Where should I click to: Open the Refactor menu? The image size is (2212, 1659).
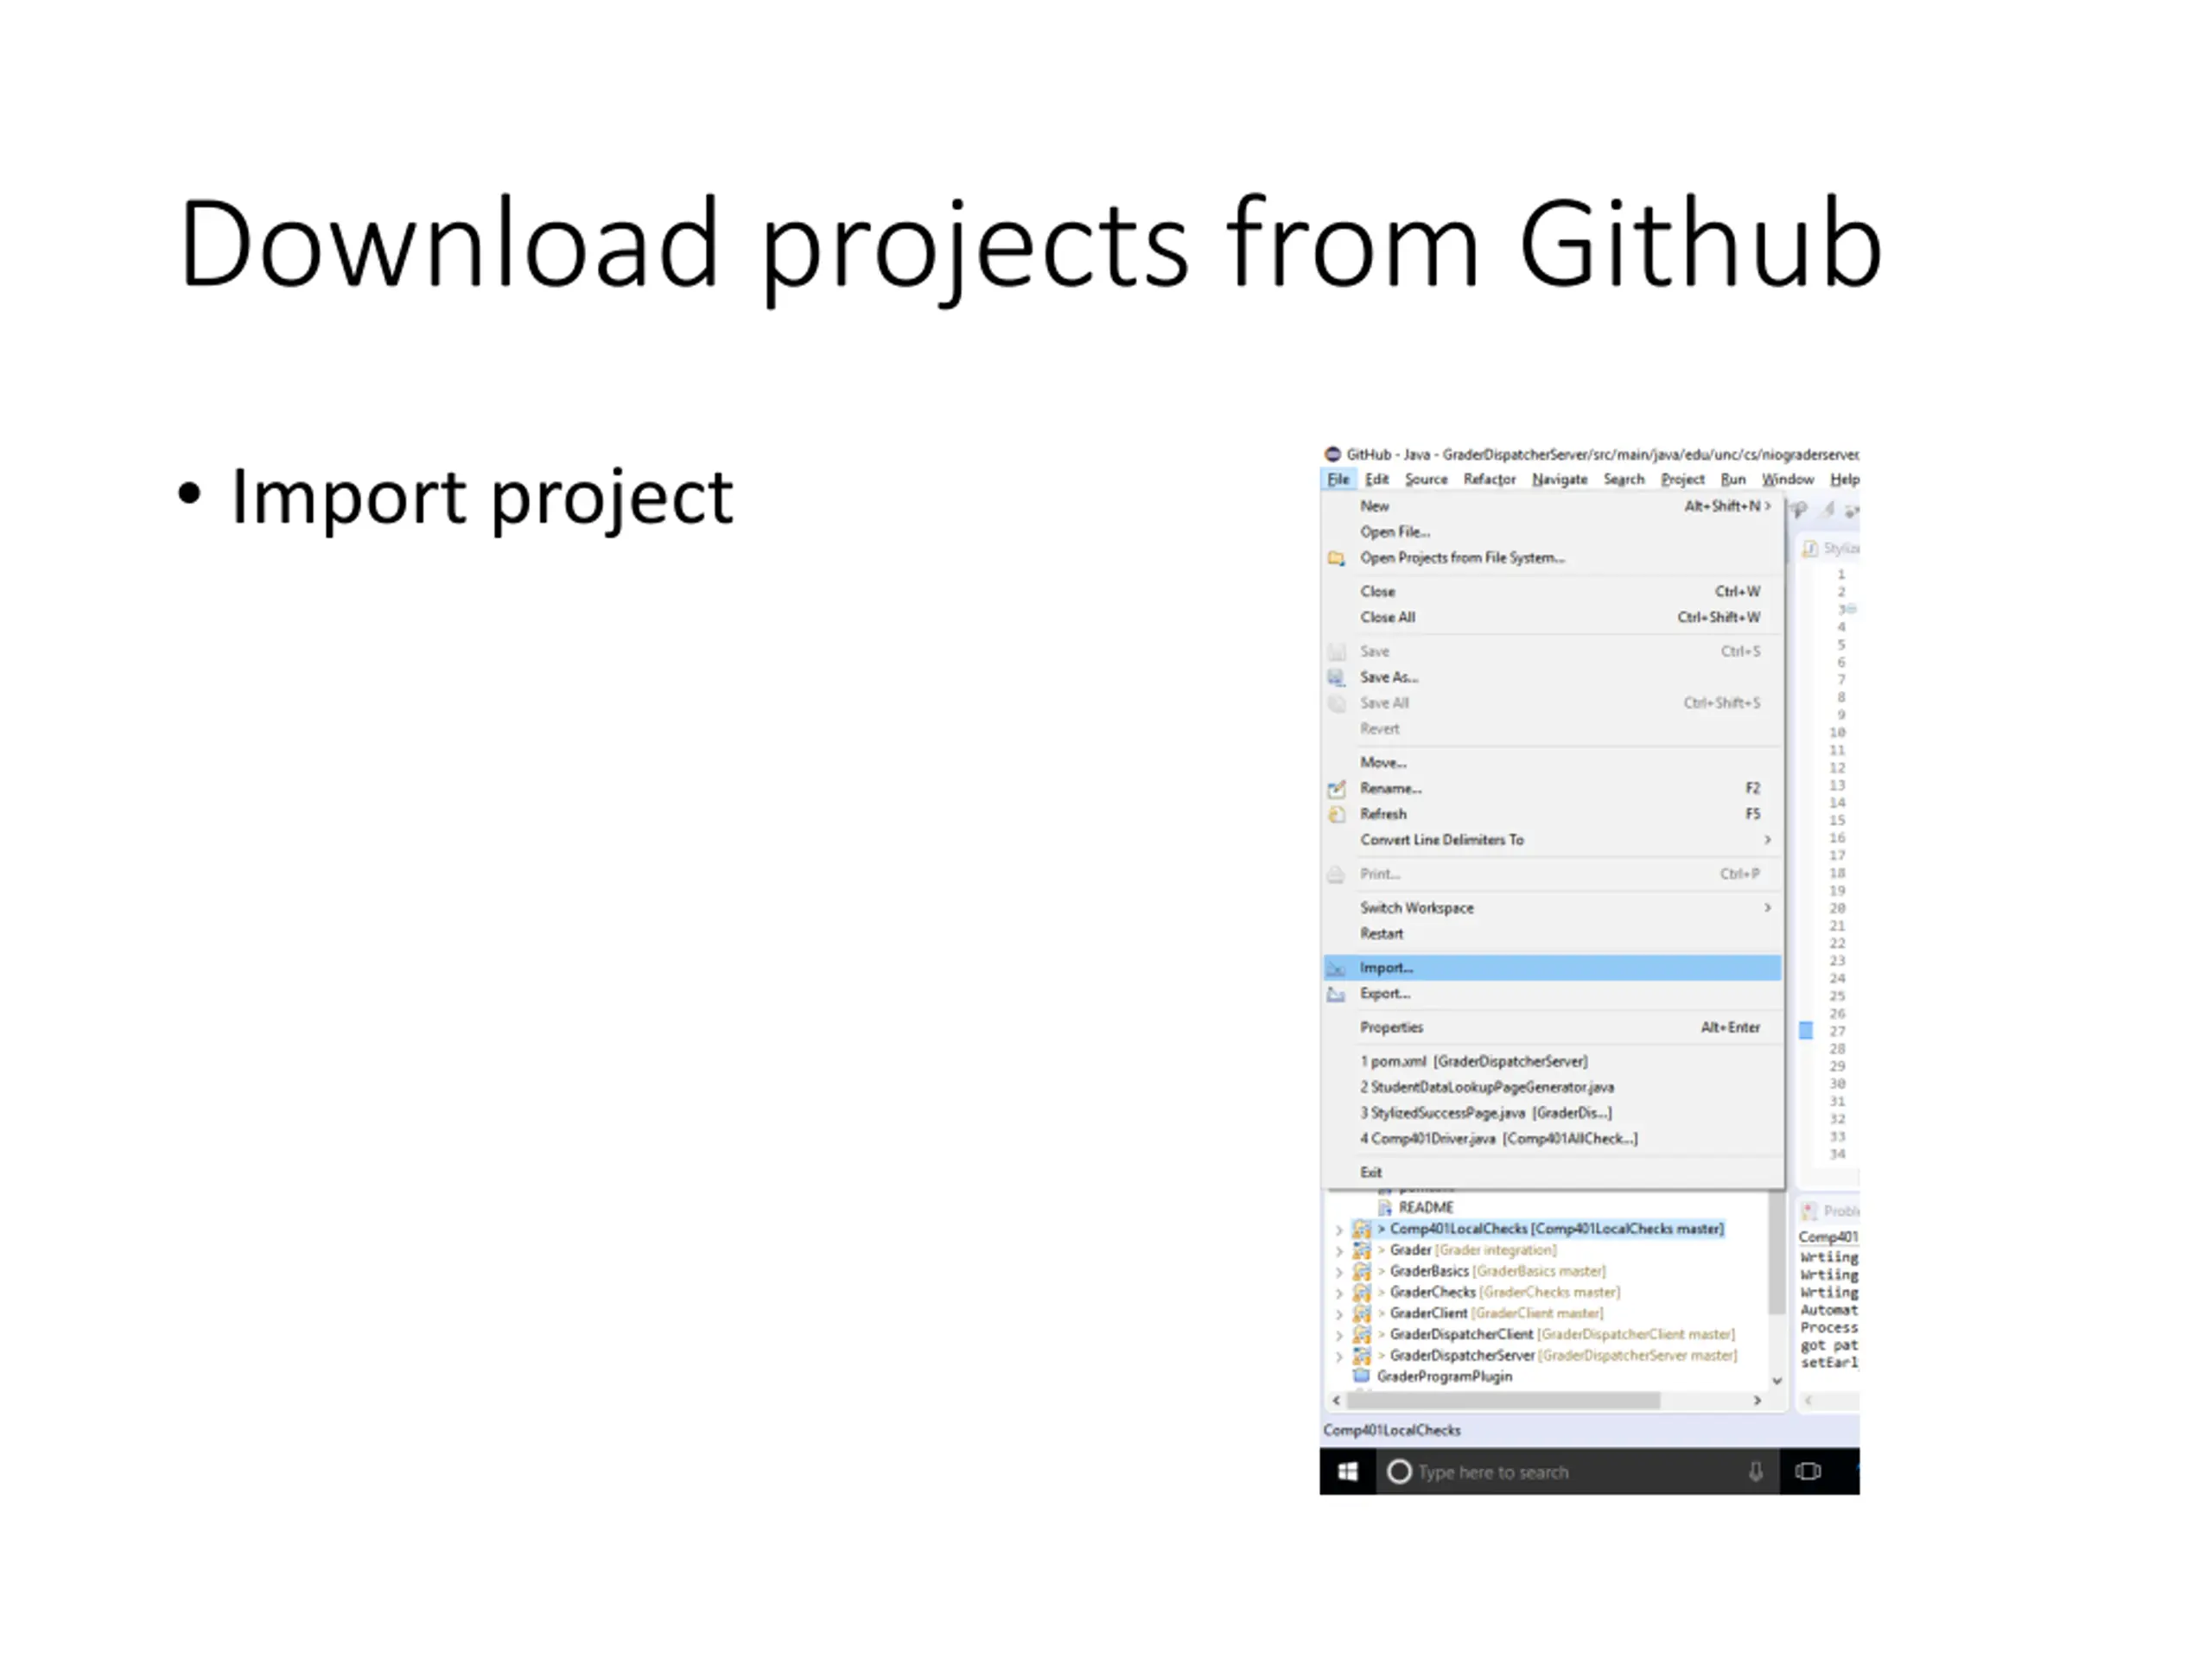click(x=1490, y=479)
